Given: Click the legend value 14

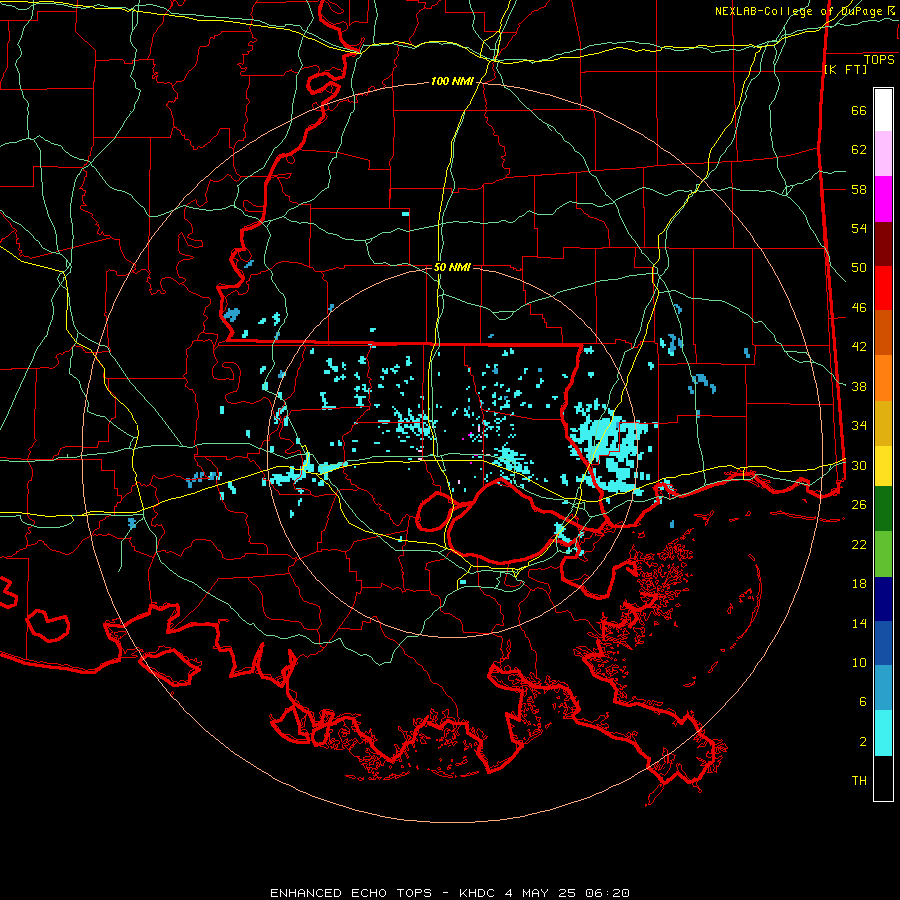Looking at the screenshot, I should [859, 623].
